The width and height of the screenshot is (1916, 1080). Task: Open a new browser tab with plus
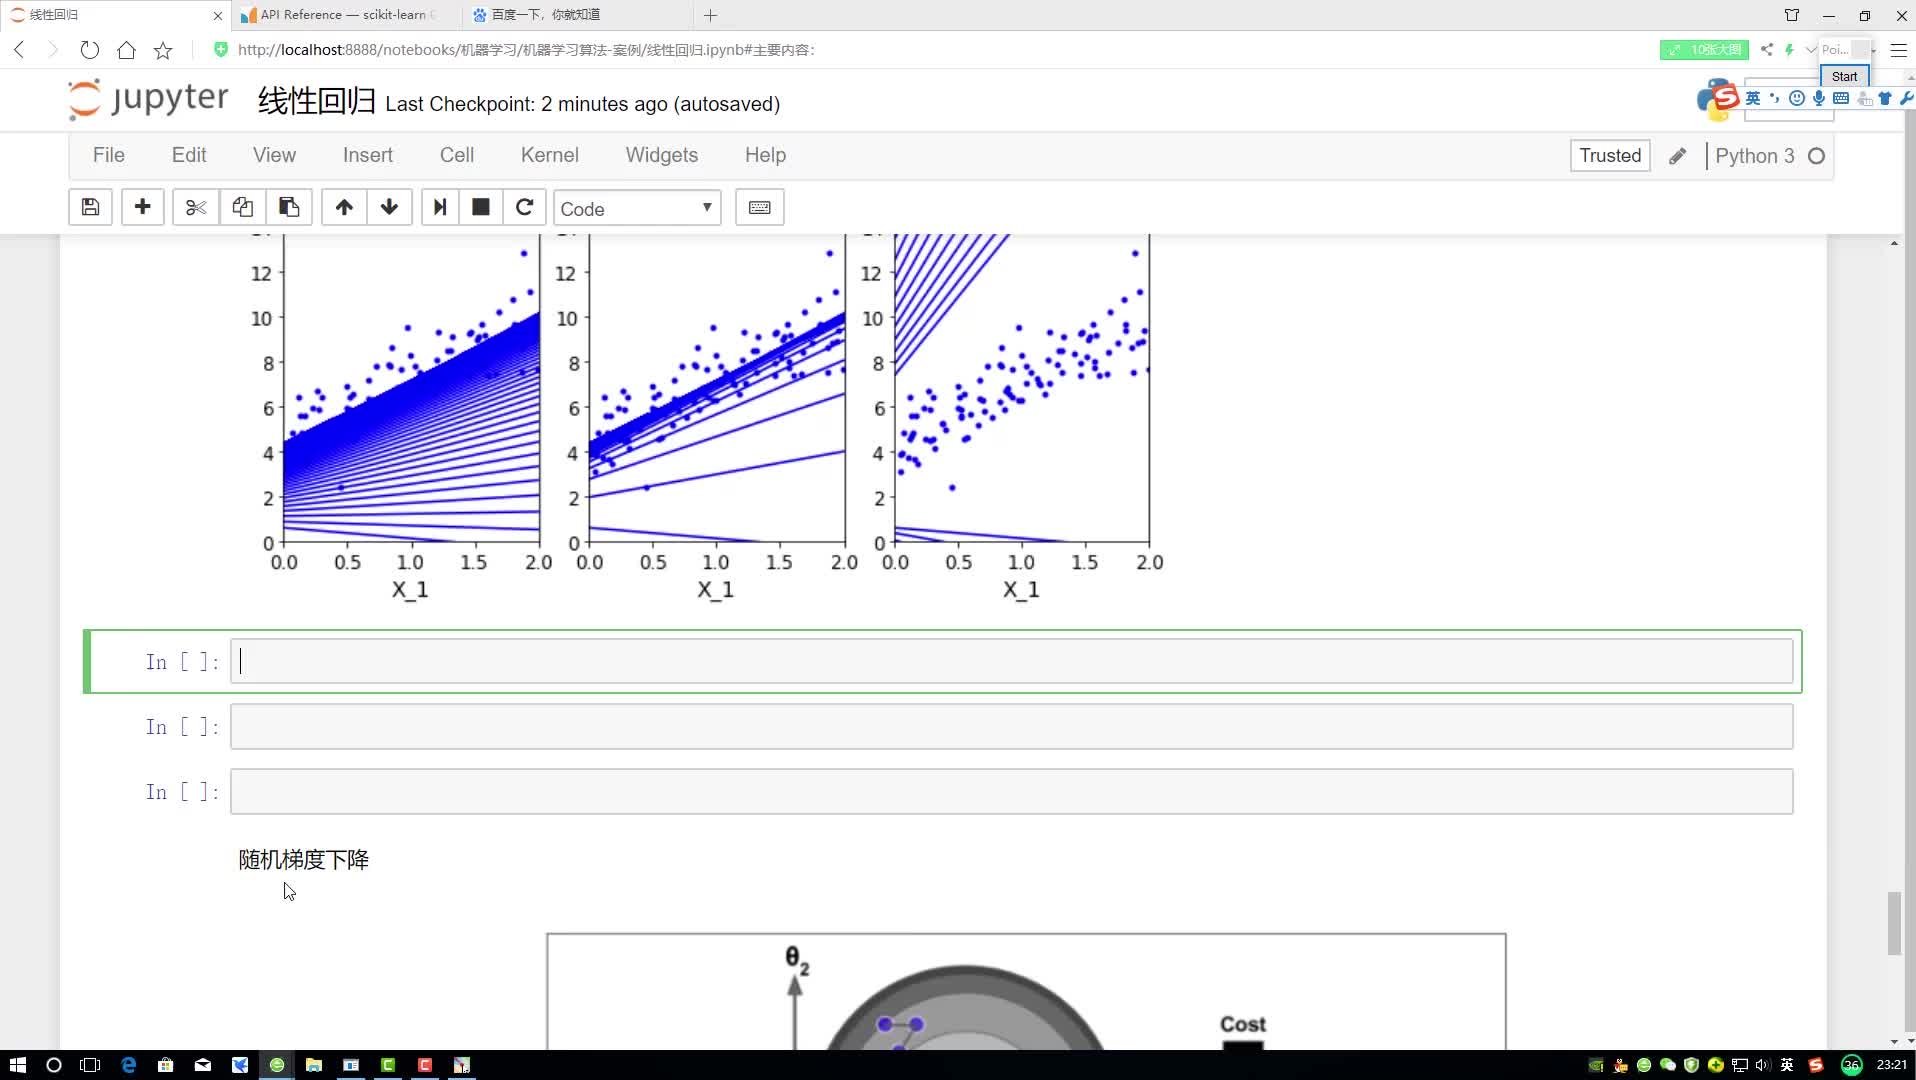710,15
